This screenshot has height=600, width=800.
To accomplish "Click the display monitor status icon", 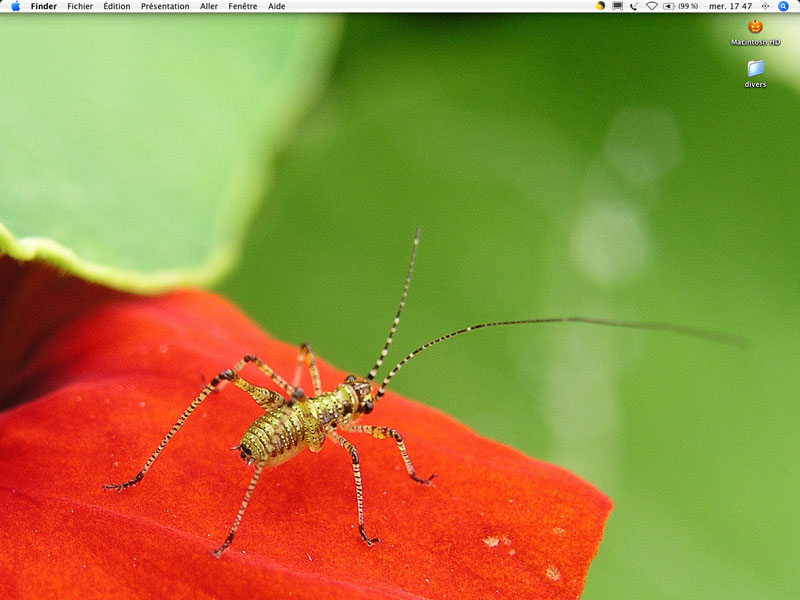I will click(617, 6).
